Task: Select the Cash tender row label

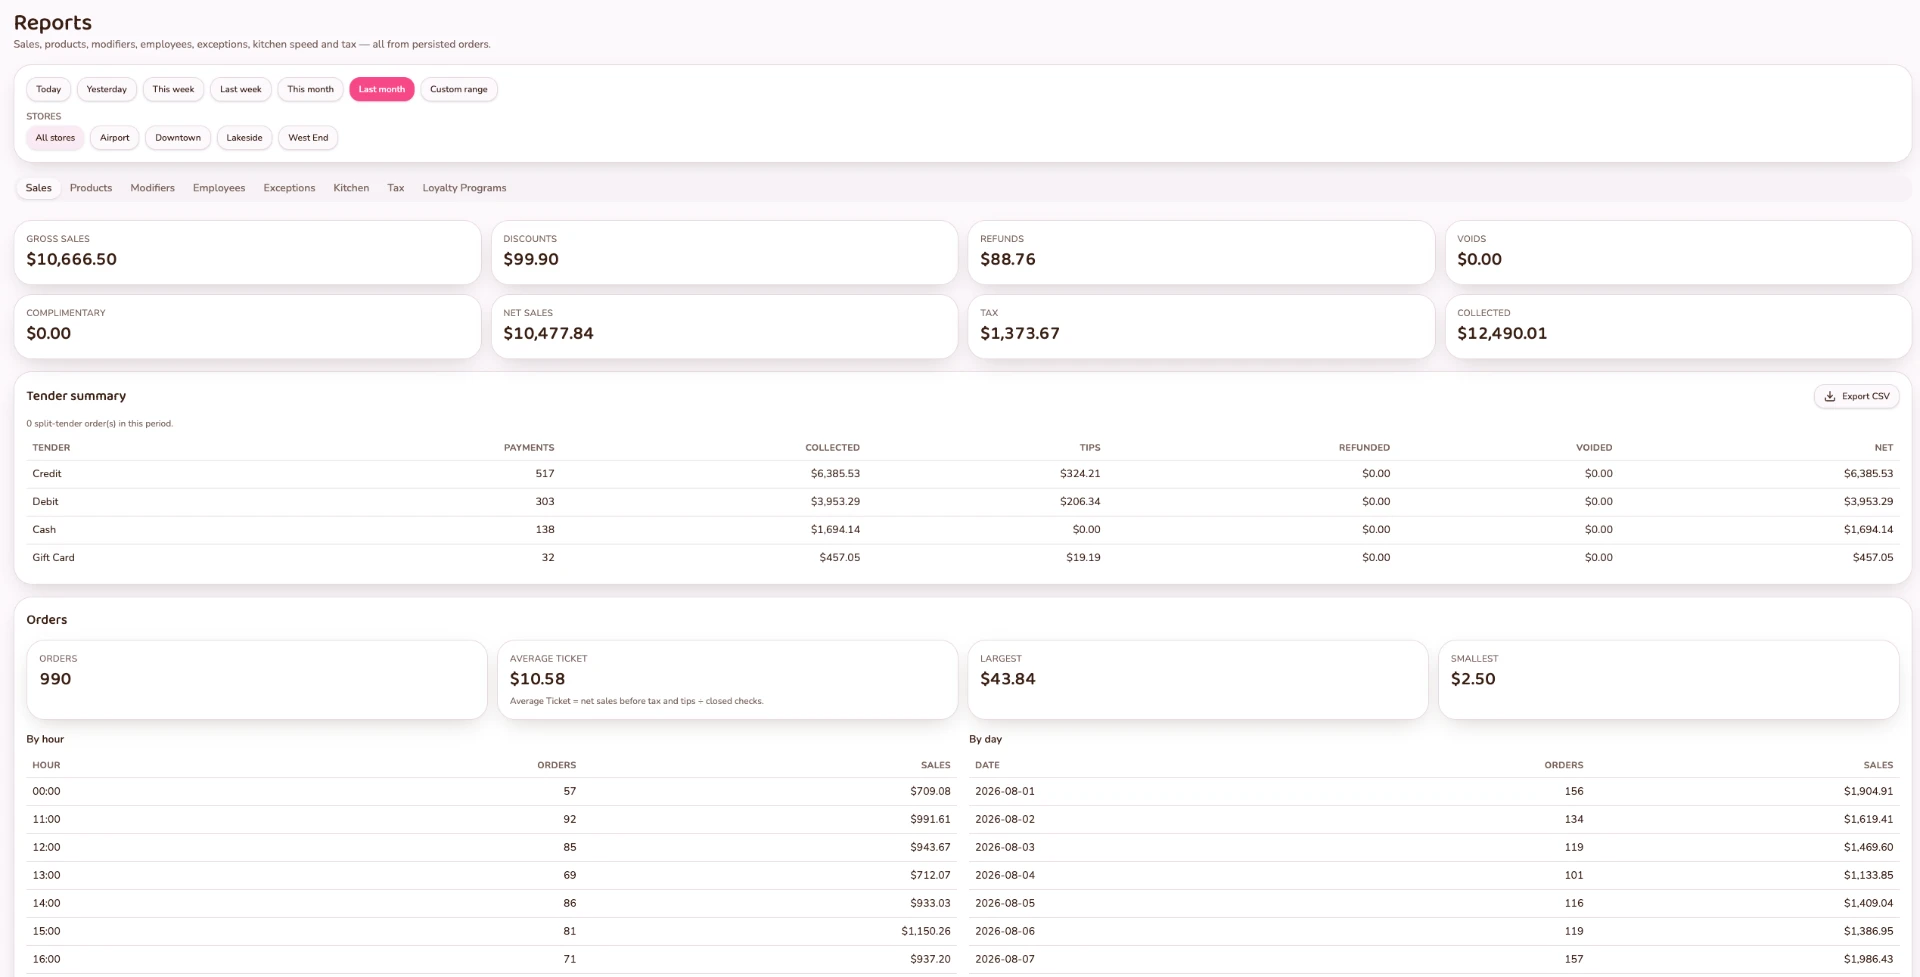Action: (44, 530)
